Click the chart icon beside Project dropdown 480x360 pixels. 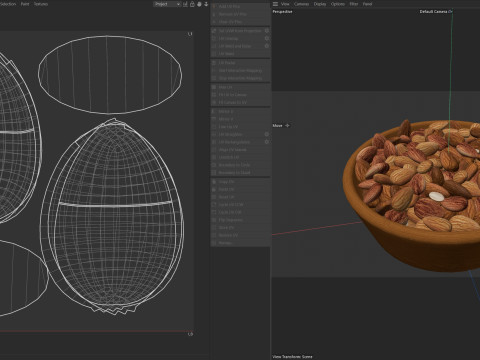click(x=185, y=4)
